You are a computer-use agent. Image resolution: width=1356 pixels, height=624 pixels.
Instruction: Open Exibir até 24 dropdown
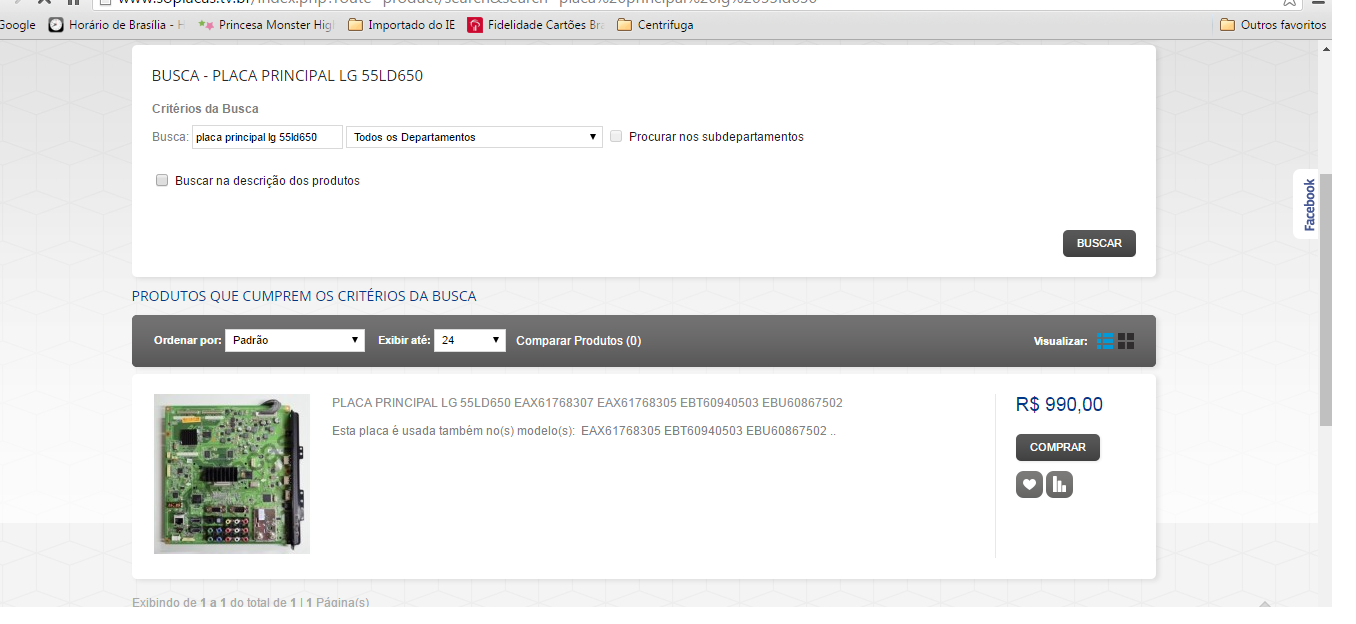470,340
